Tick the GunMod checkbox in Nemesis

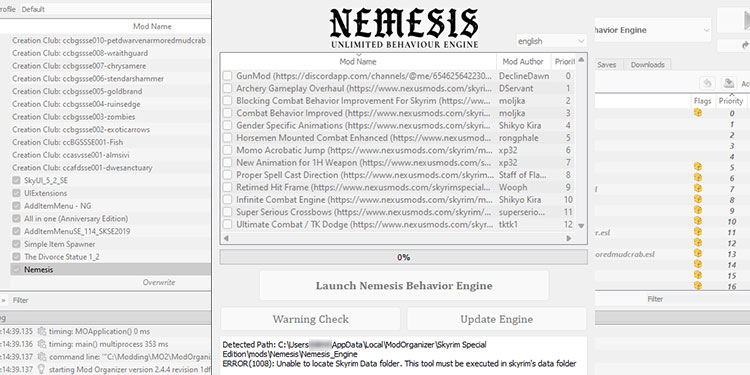tap(227, 76)
